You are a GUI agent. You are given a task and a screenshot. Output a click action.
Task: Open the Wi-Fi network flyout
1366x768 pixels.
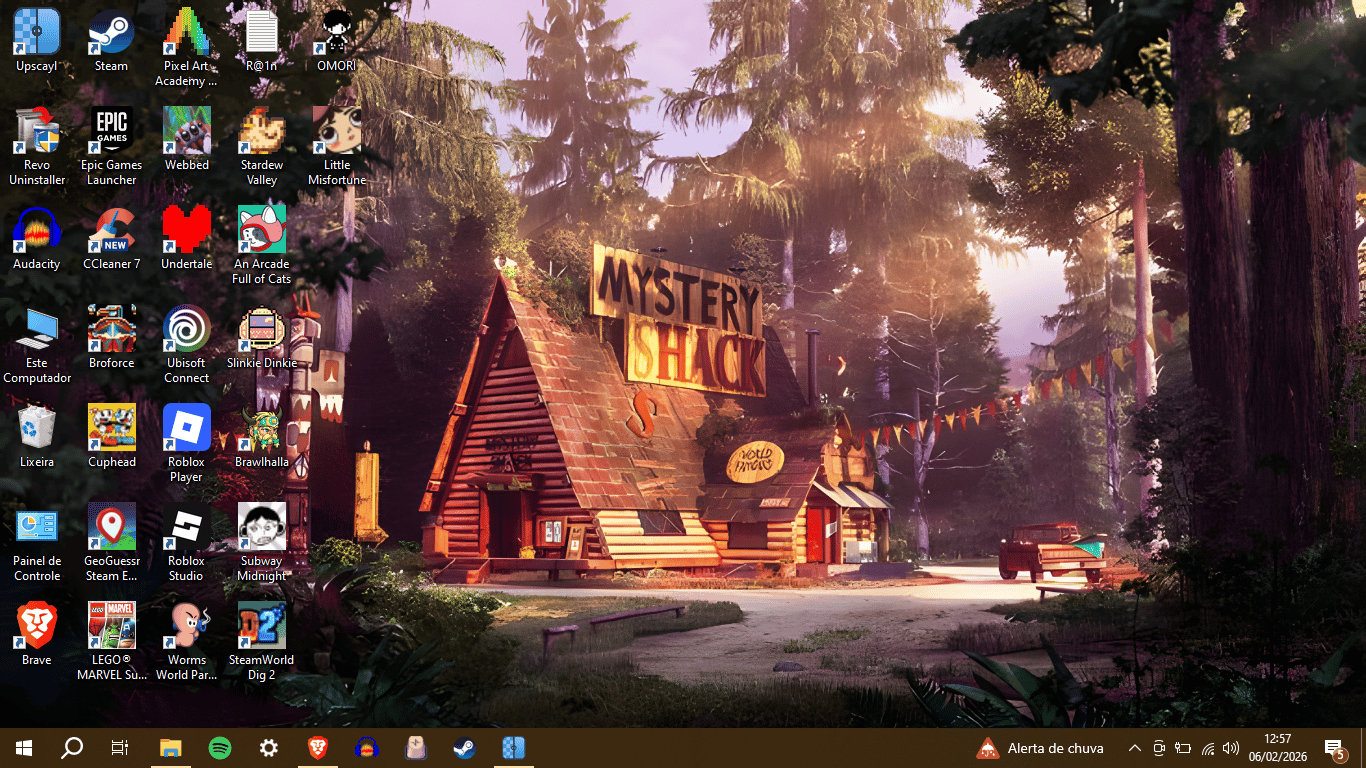pyautogui.click(x=1207, y=748)
